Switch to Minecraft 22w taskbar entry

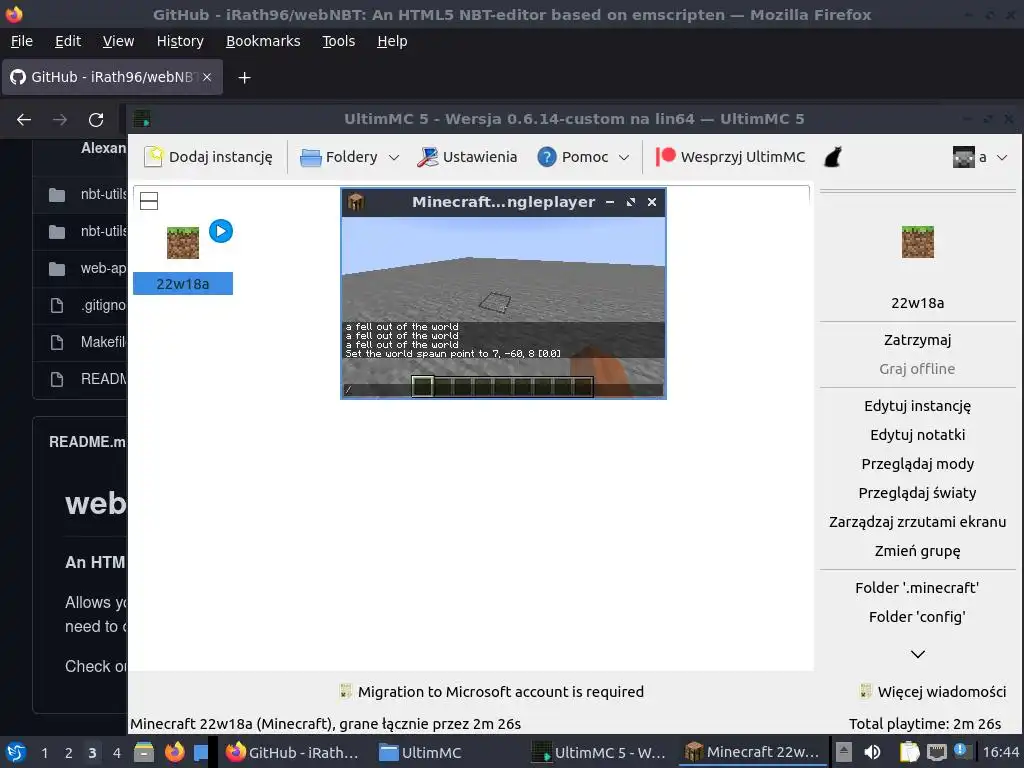(752, 752)
